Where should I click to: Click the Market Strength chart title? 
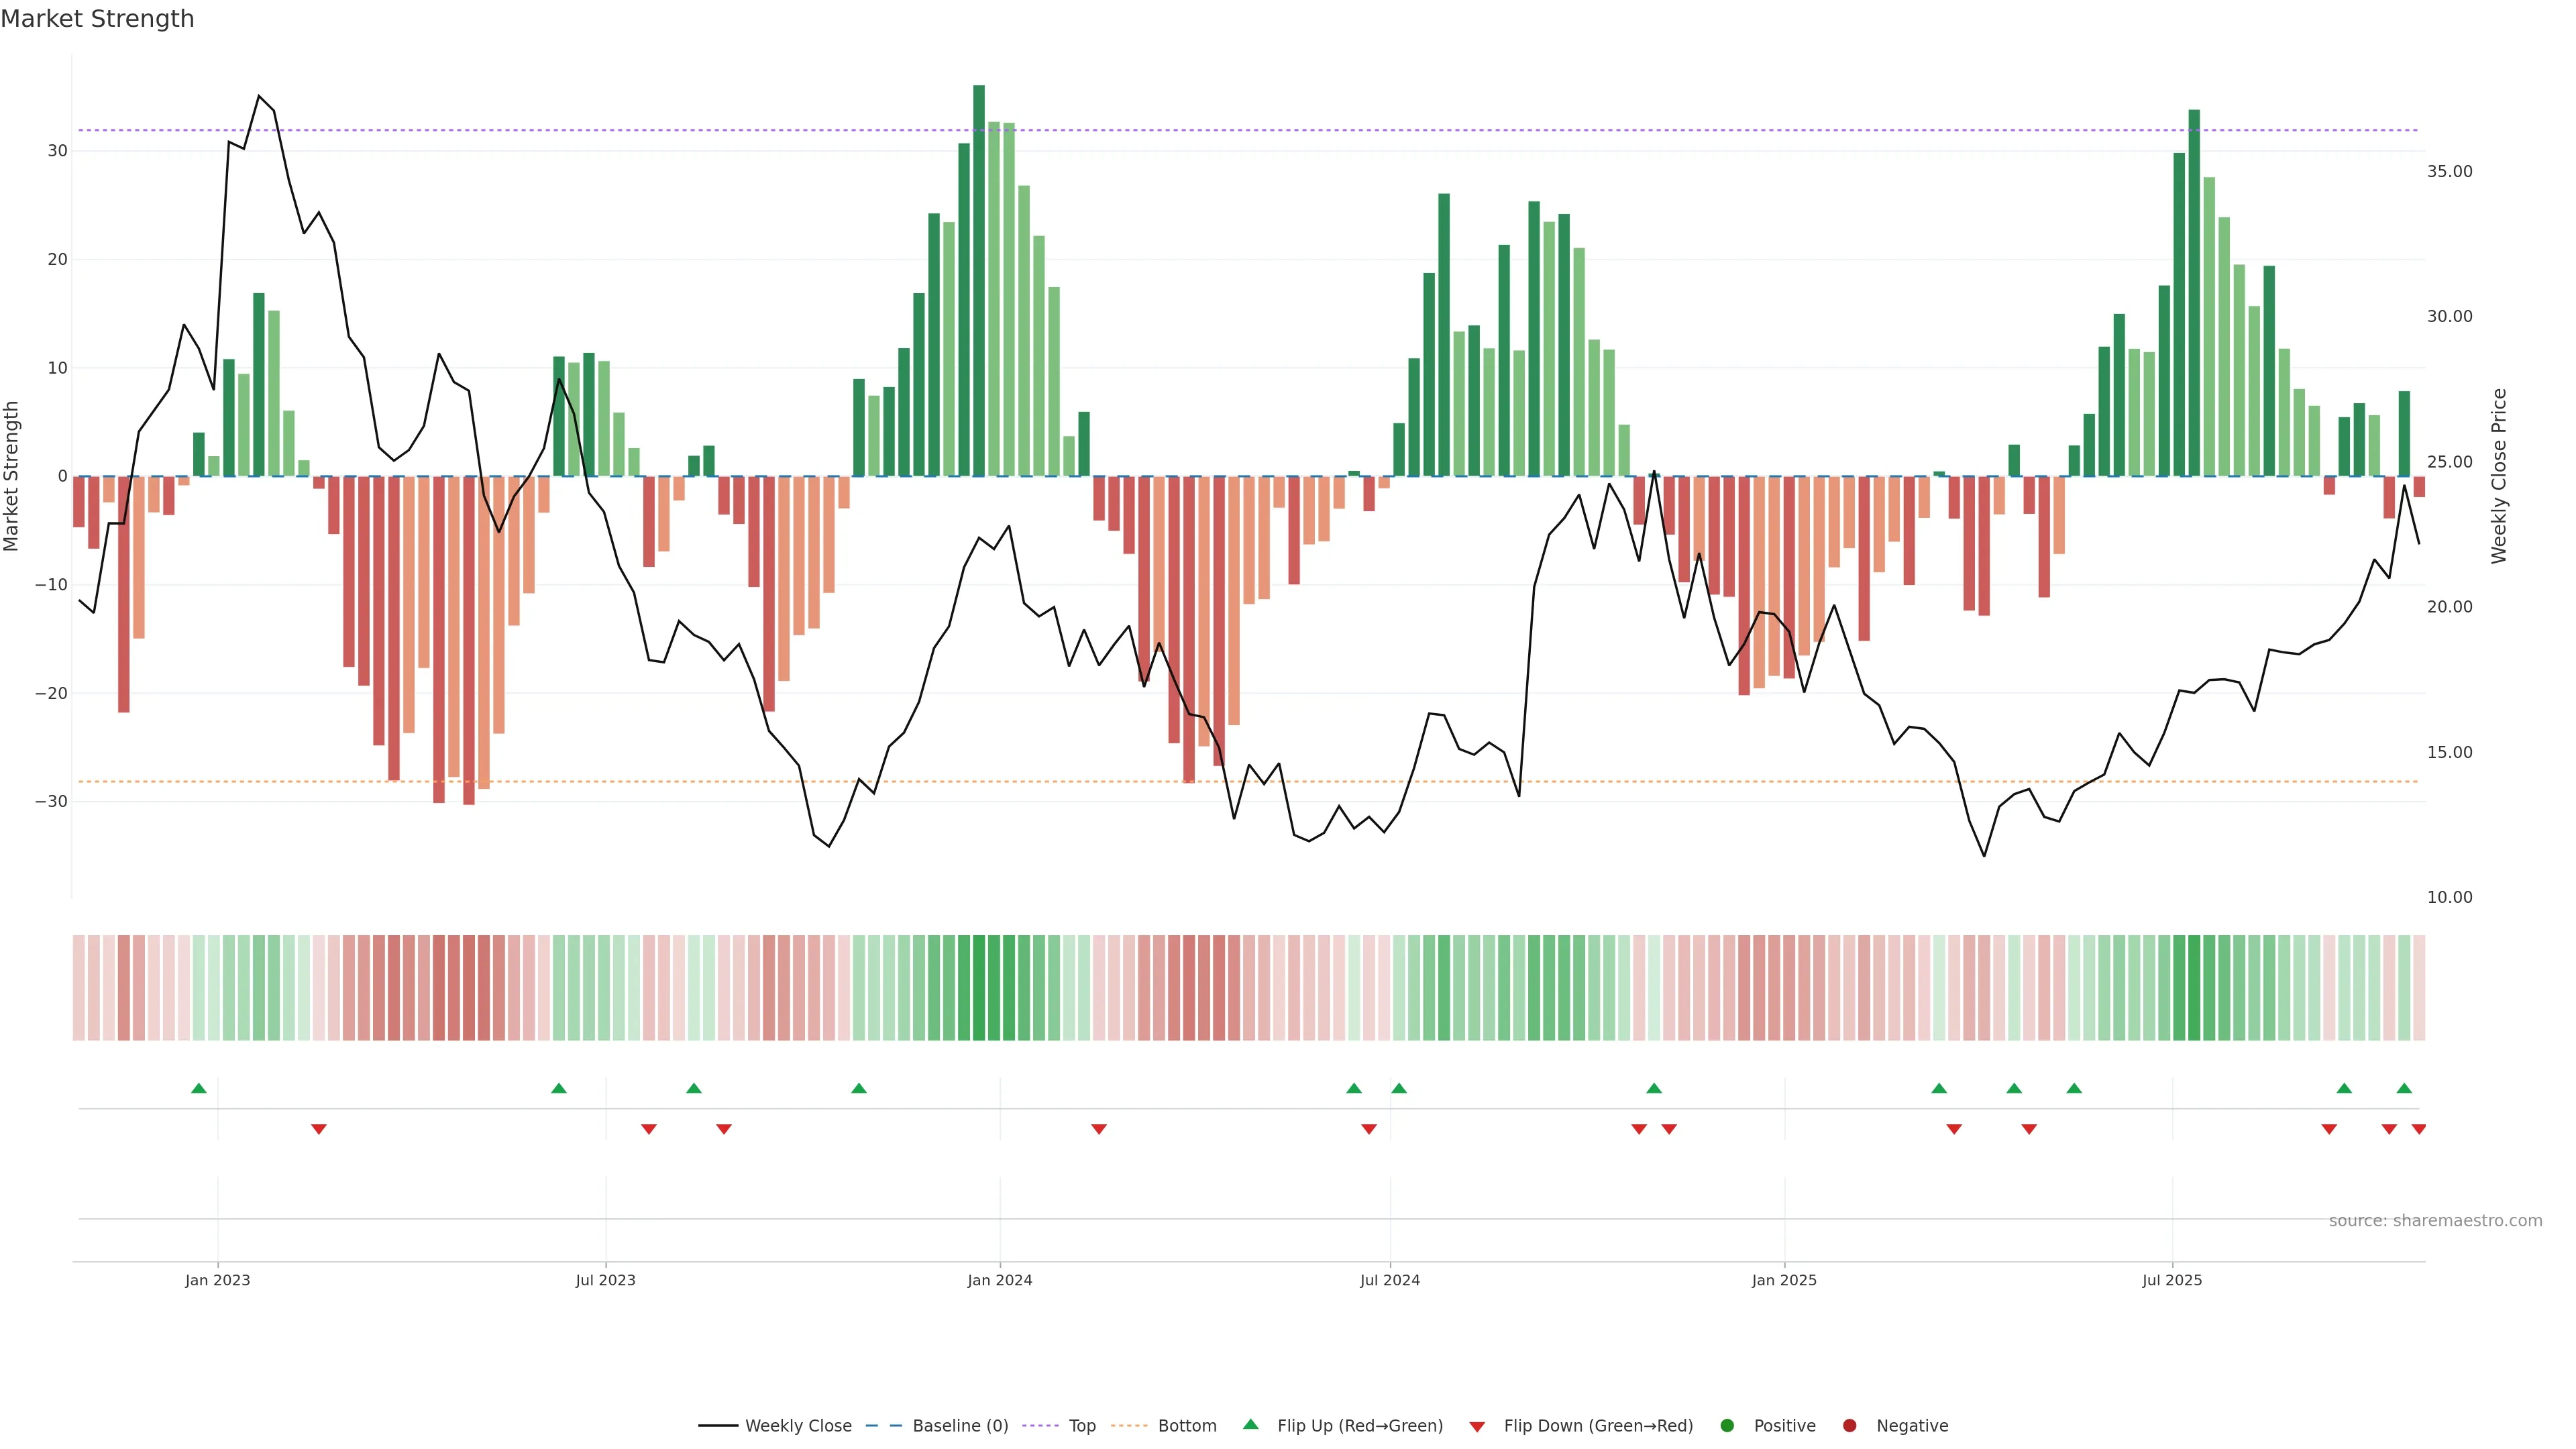pos(97,19)
